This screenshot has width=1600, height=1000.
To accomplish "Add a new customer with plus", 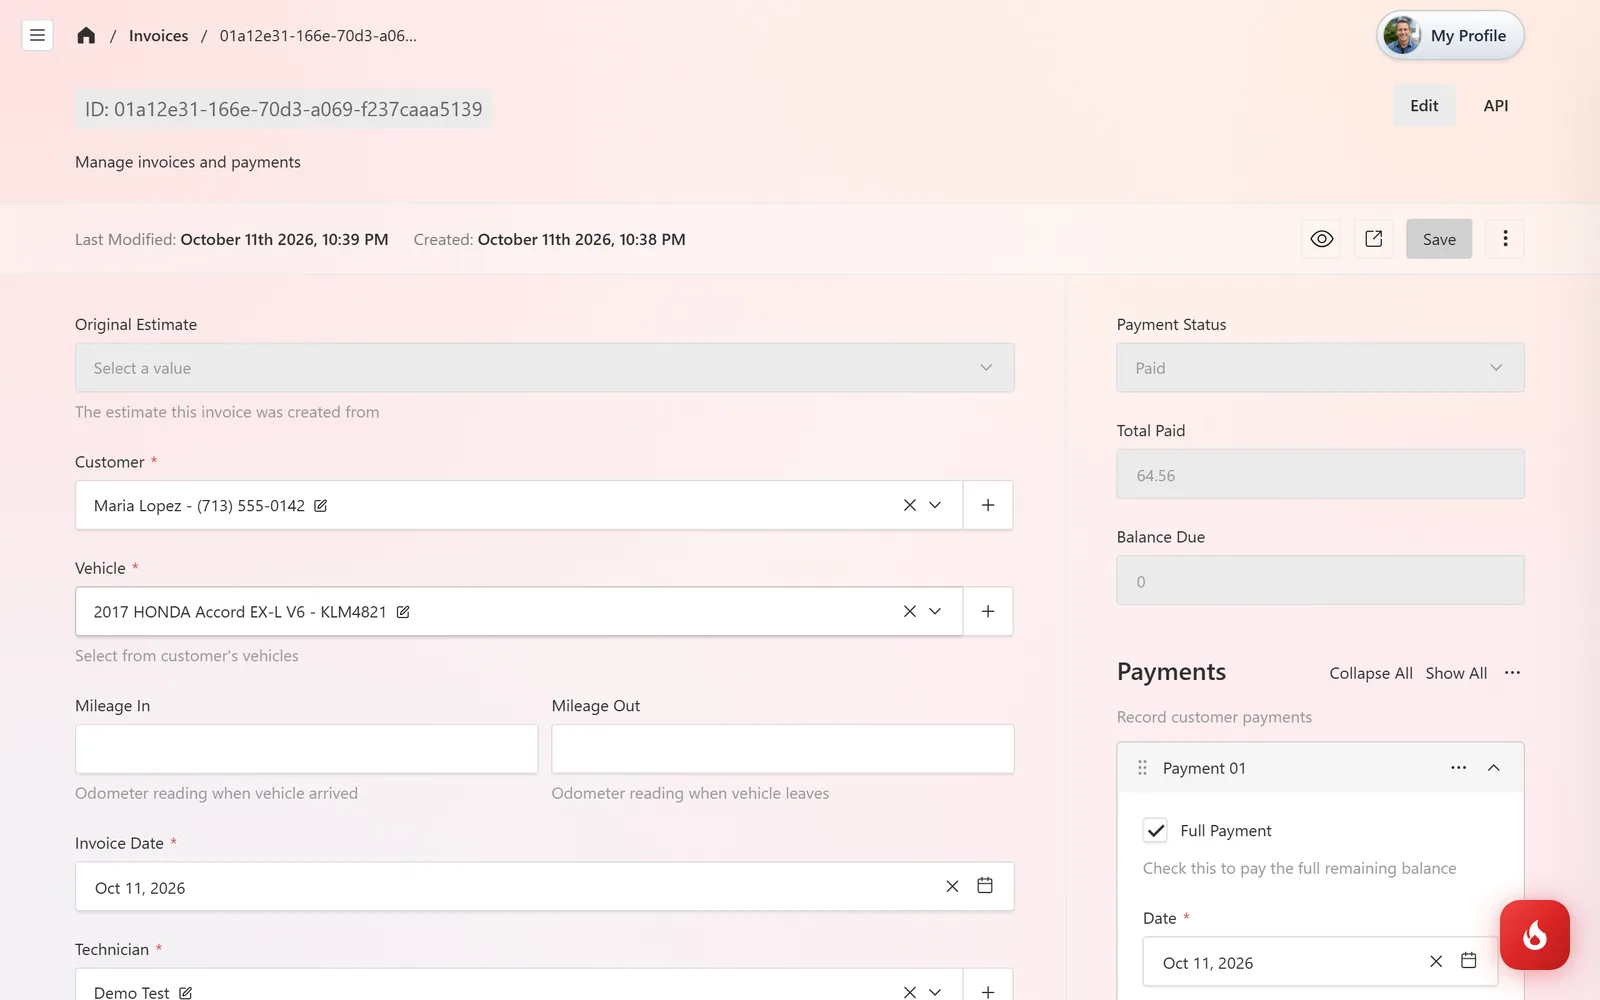I will (988, 505).
